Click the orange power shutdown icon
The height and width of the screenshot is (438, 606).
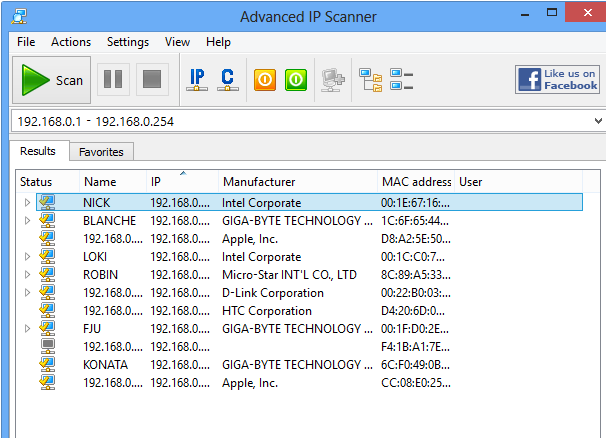coord(265,80)
